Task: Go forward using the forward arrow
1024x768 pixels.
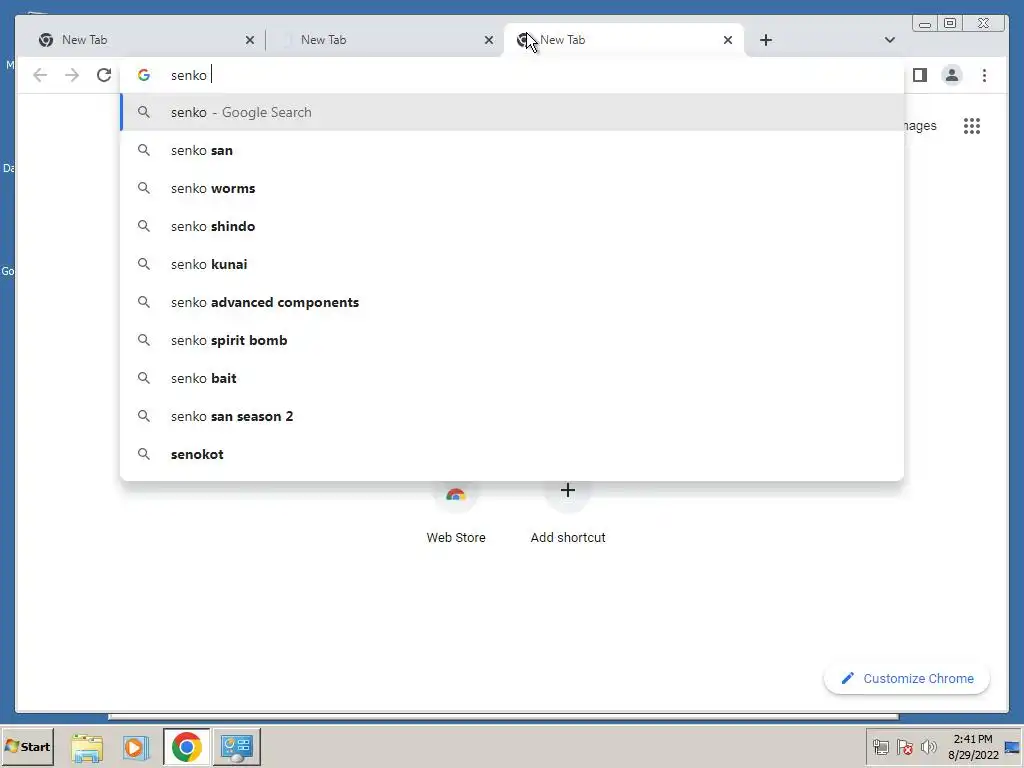Action: [72, 75]
